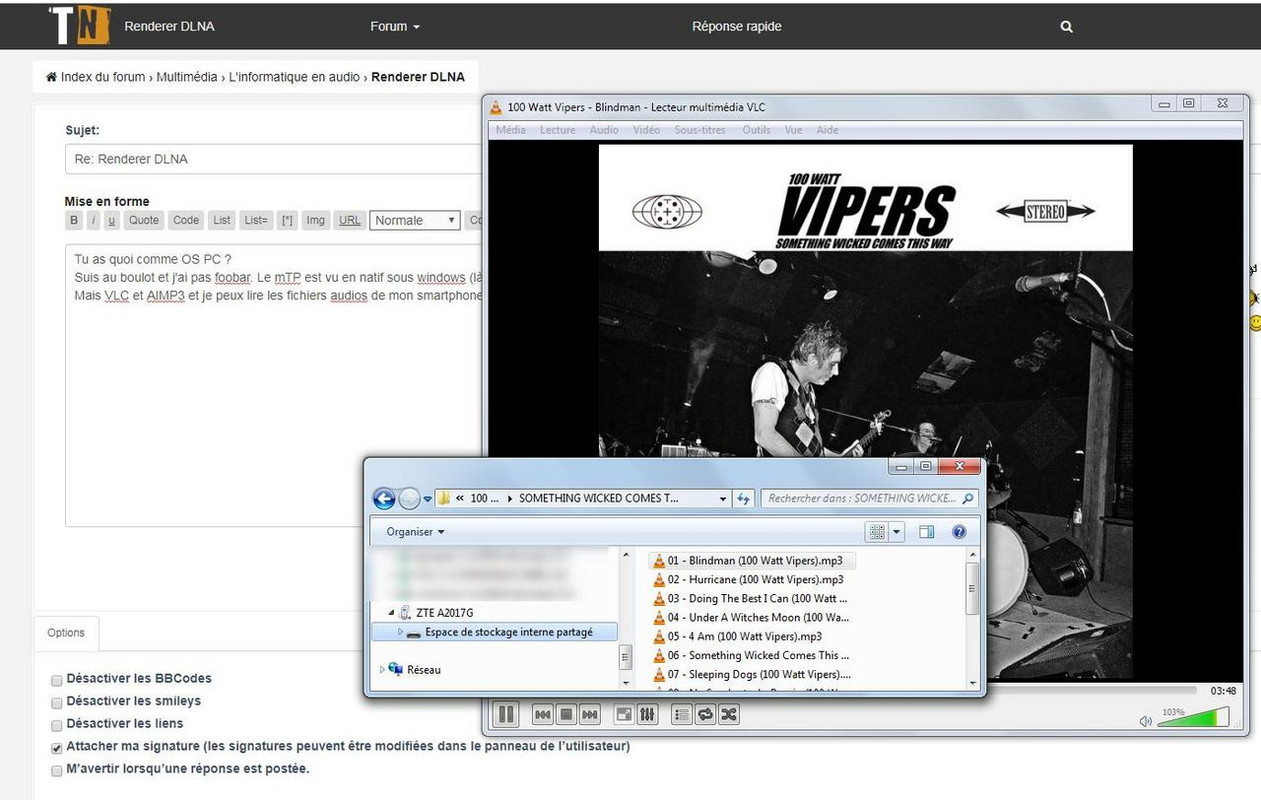Enable Désactiver les smileys checkbox
Image resolution: width=1261 pixels, height=800 pixels.
tap(56, 703)
